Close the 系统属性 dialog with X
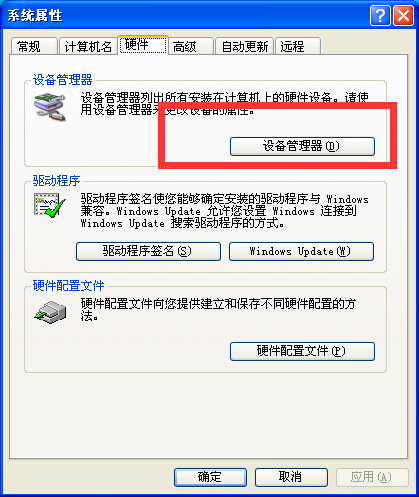The image size is (419, 497). [403, 15]
